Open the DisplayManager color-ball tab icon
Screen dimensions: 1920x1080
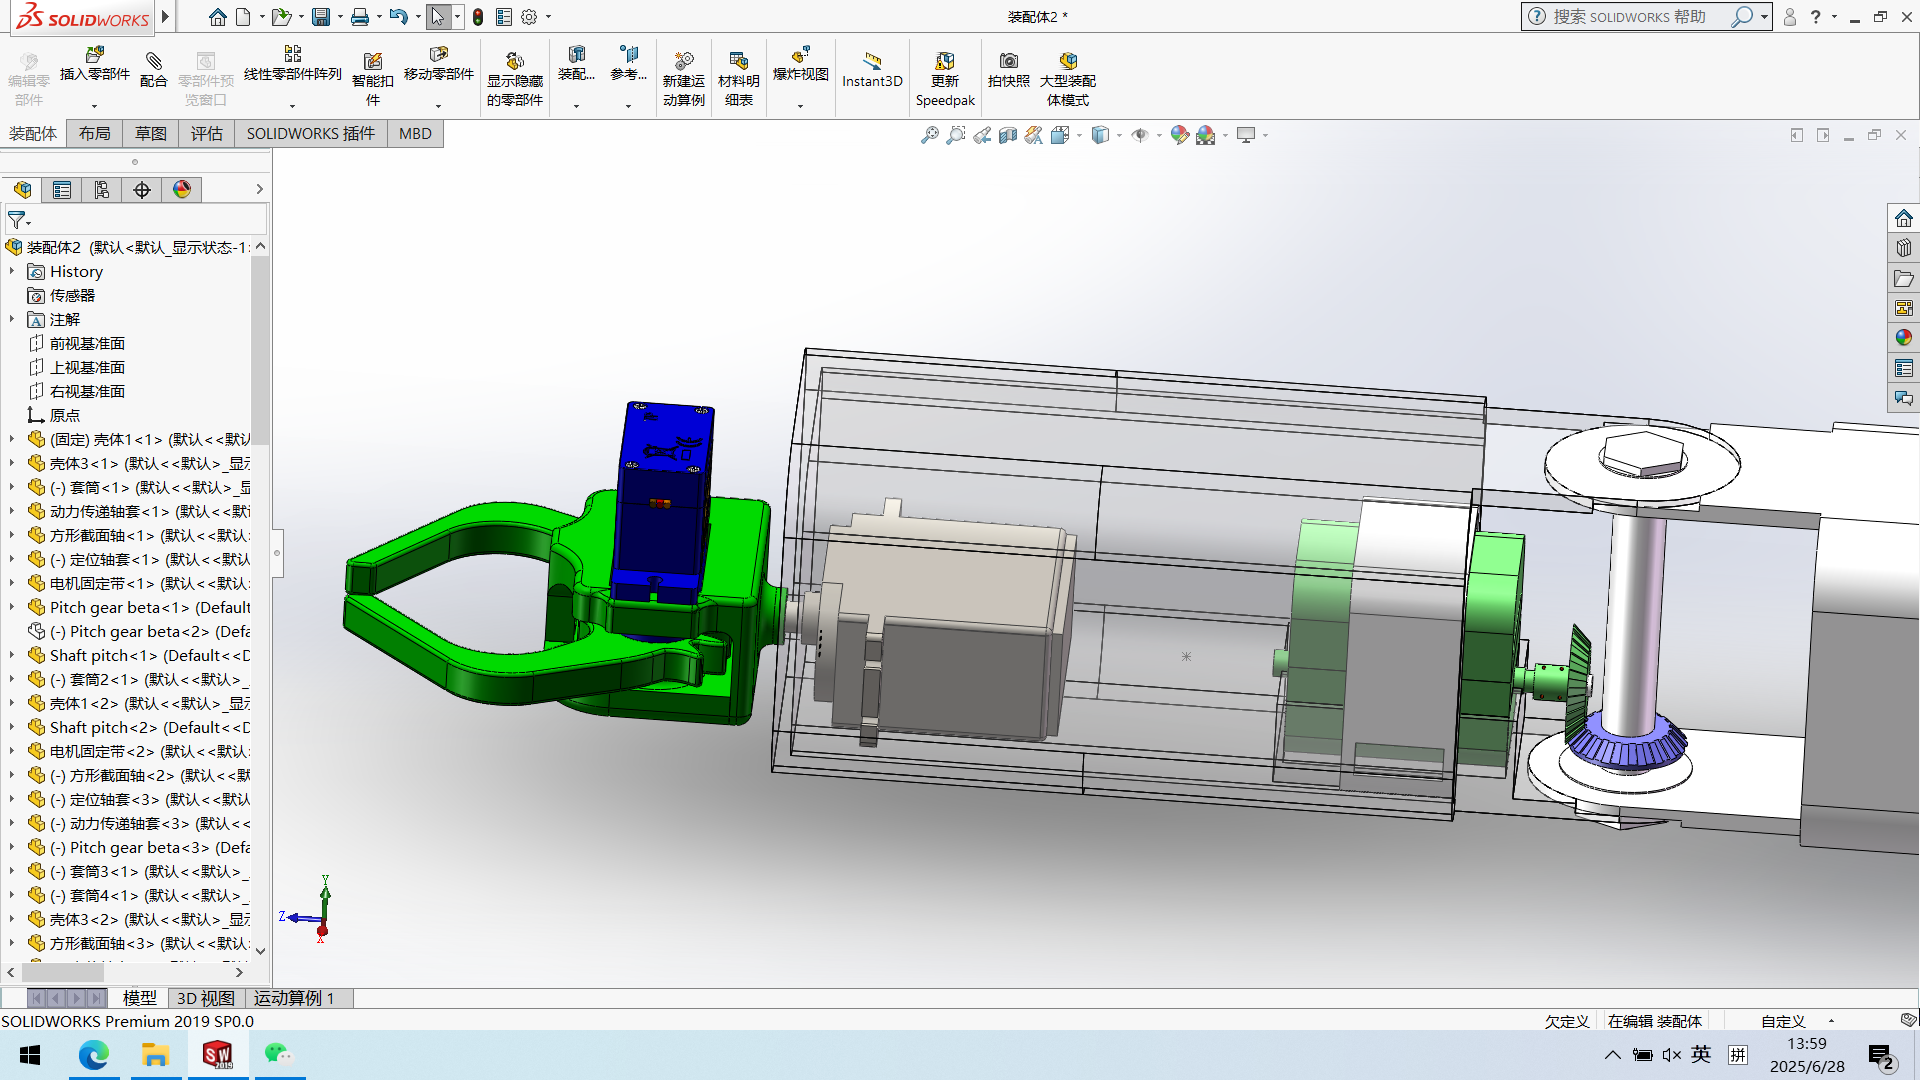click(182, 190)
